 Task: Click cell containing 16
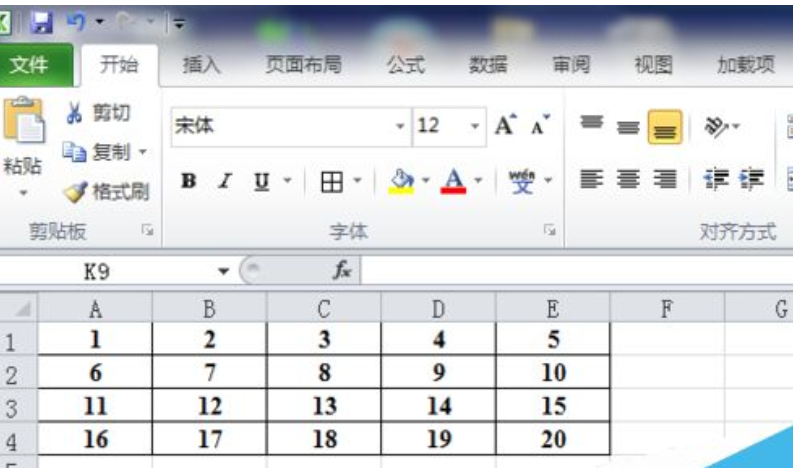coord(95,439)
